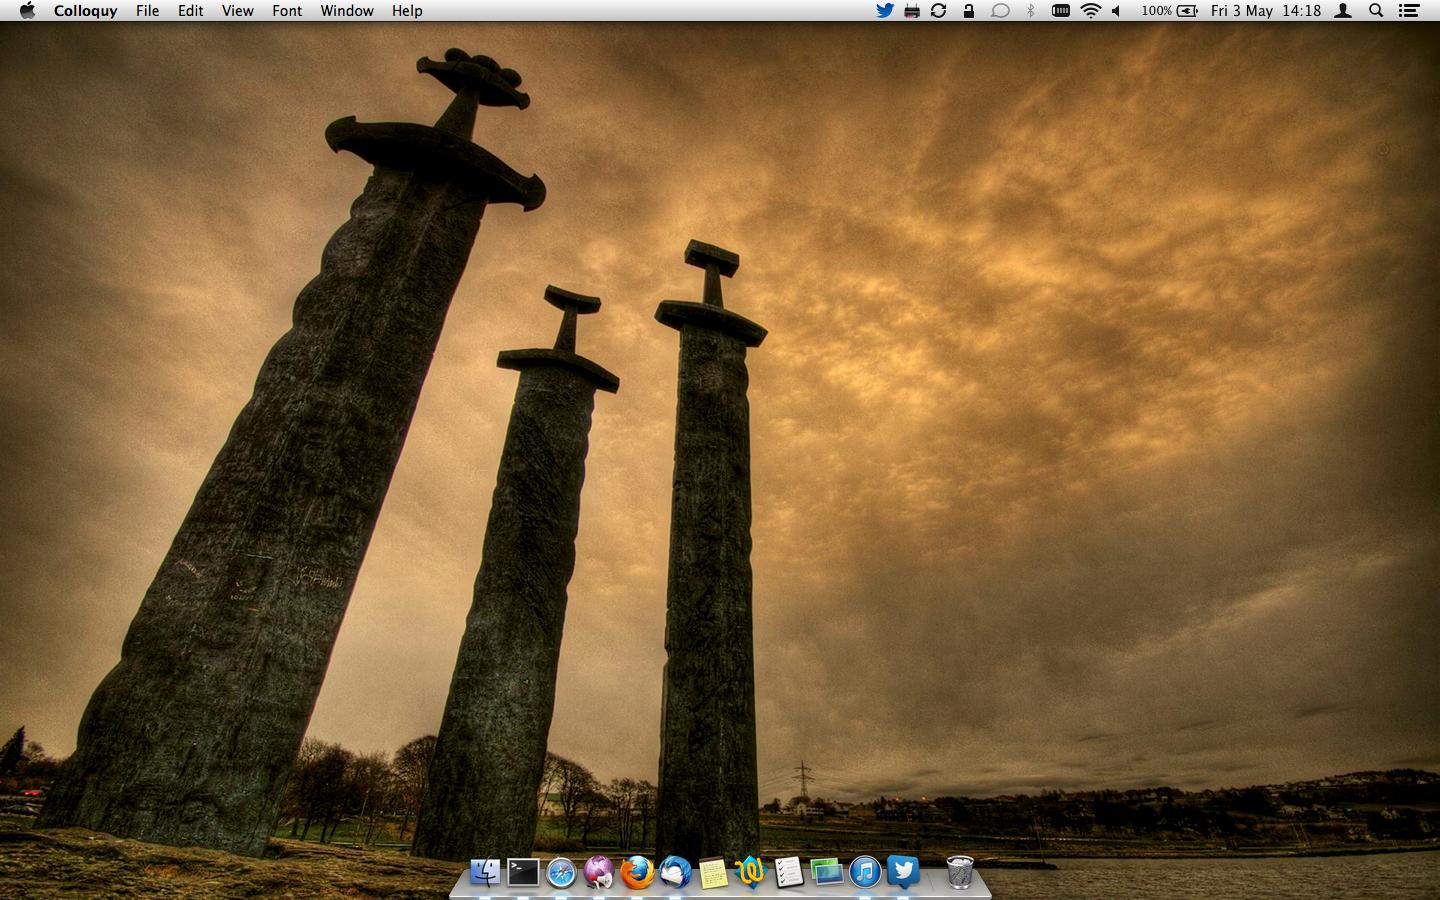
Task: Open the Bluetooth status menu
Action: click(1031, 11)
